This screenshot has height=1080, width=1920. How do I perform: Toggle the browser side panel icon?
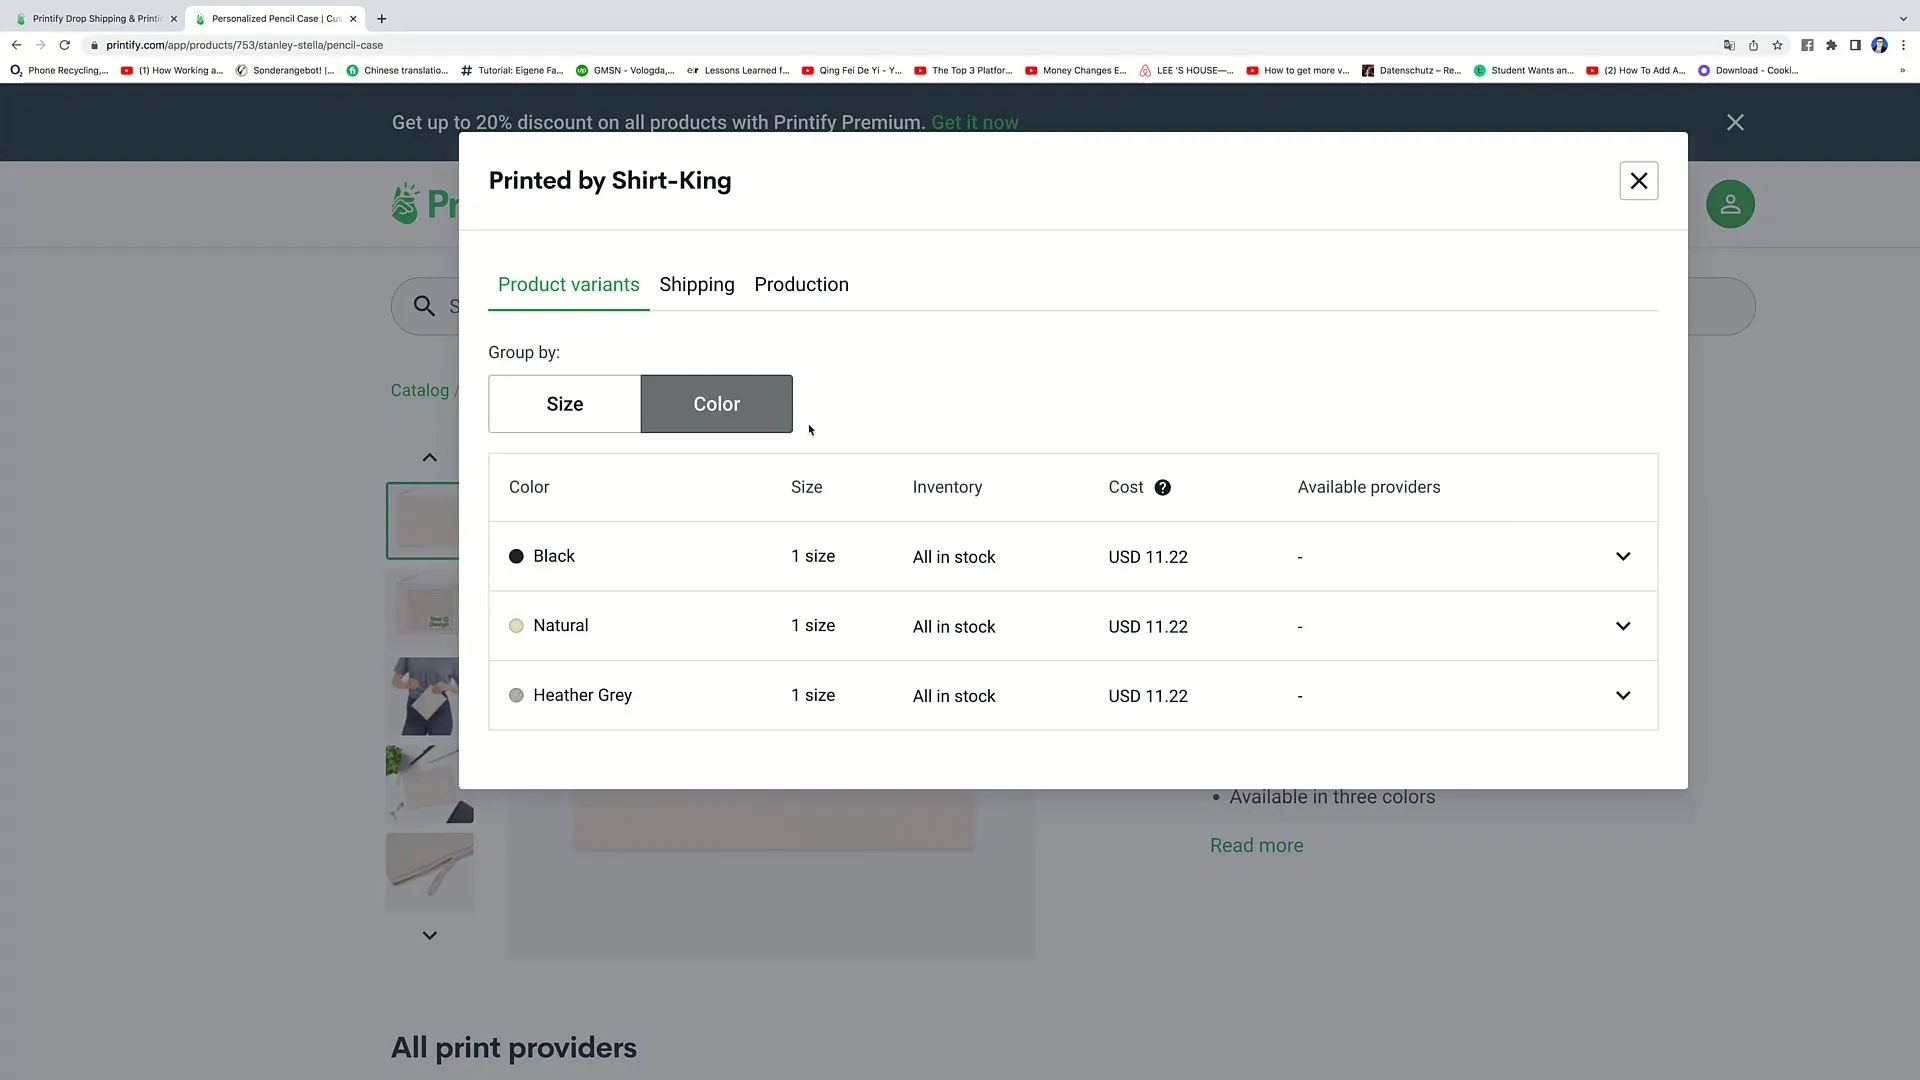tap(1855, 45)
